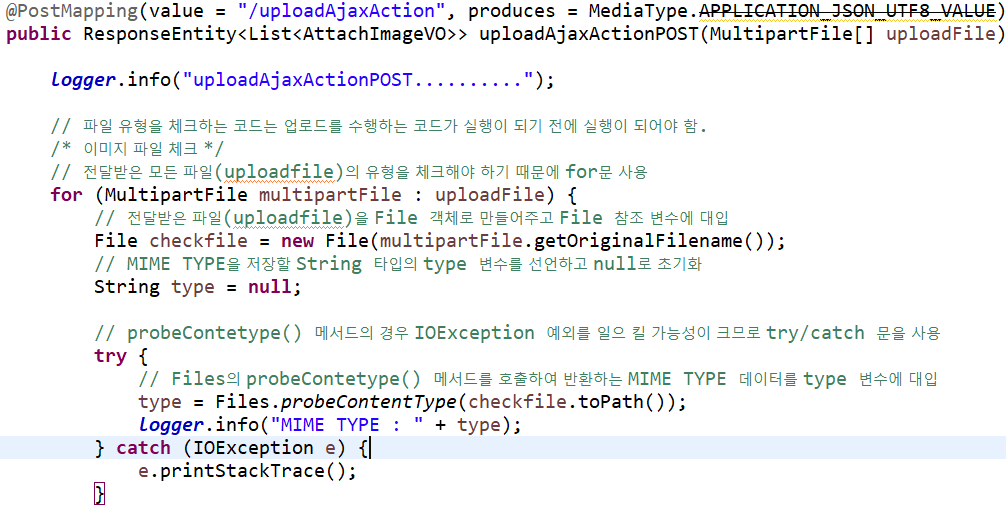The width and height of the screenshot is (1006, 512).
Task: Click the highlighted closing brace after printStackTrace
Action: [99, 494]
